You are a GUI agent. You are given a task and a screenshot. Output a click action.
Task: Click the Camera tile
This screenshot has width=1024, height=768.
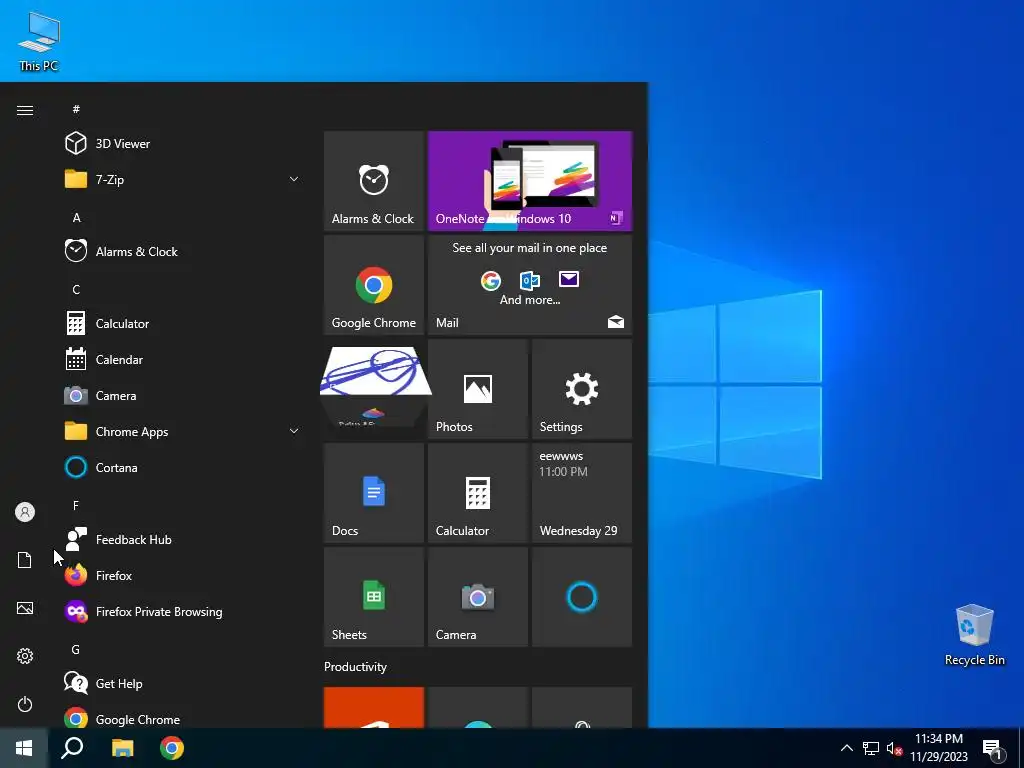477,597
